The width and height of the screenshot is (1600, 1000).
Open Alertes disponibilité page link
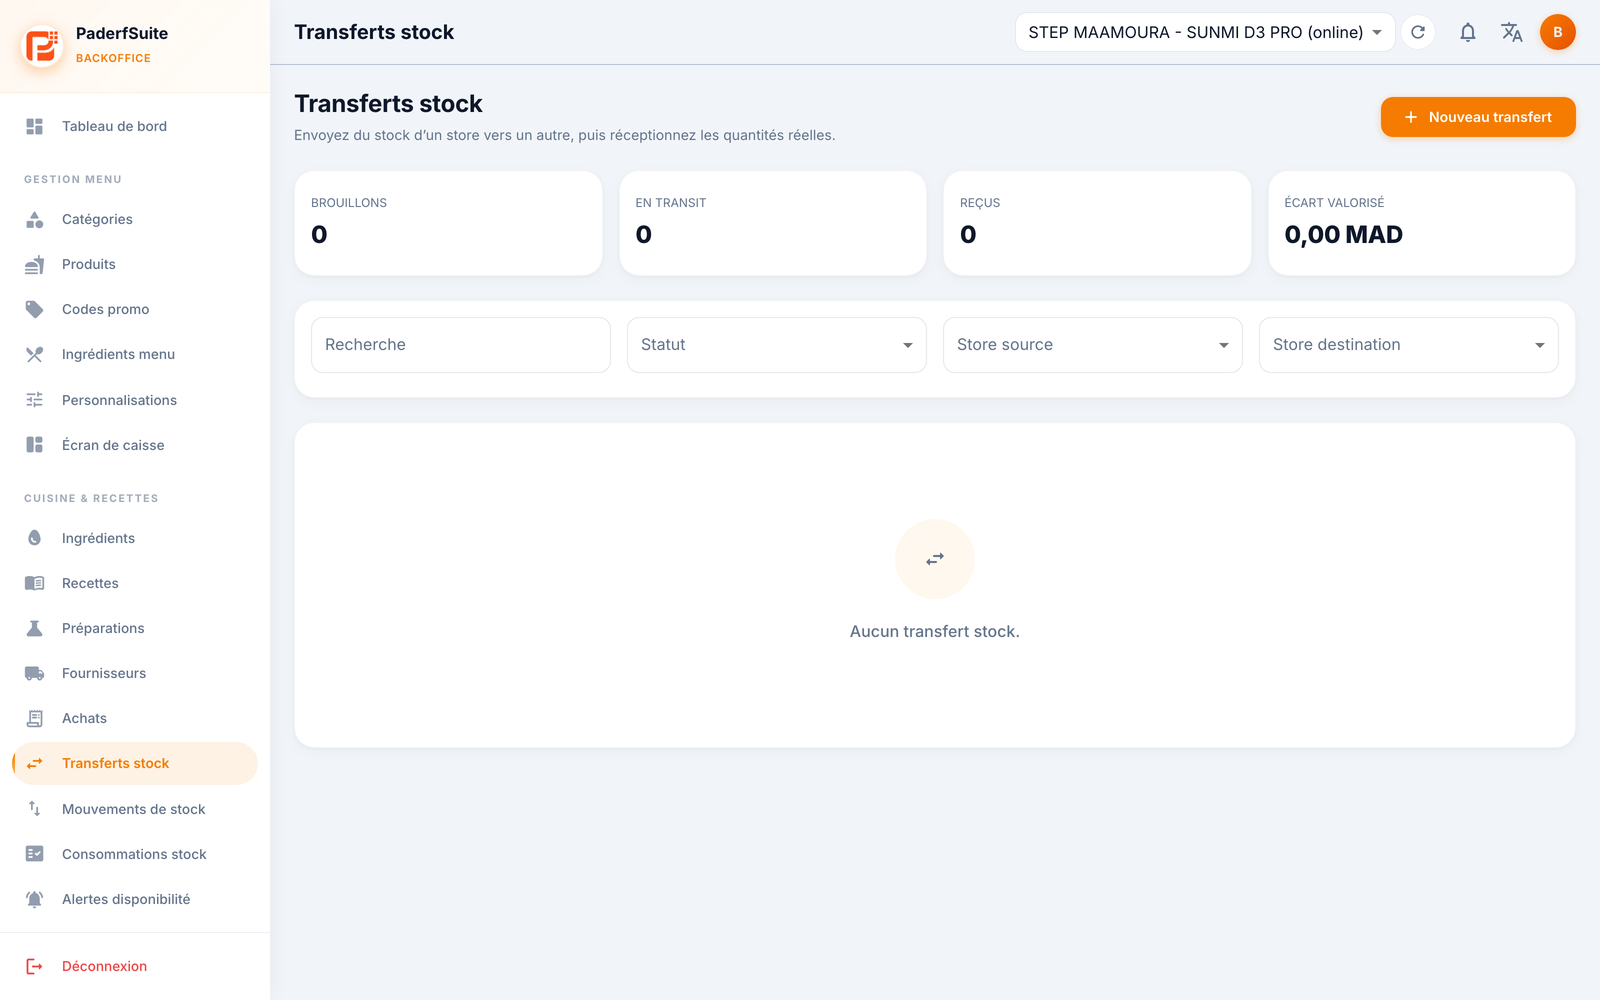135,899
